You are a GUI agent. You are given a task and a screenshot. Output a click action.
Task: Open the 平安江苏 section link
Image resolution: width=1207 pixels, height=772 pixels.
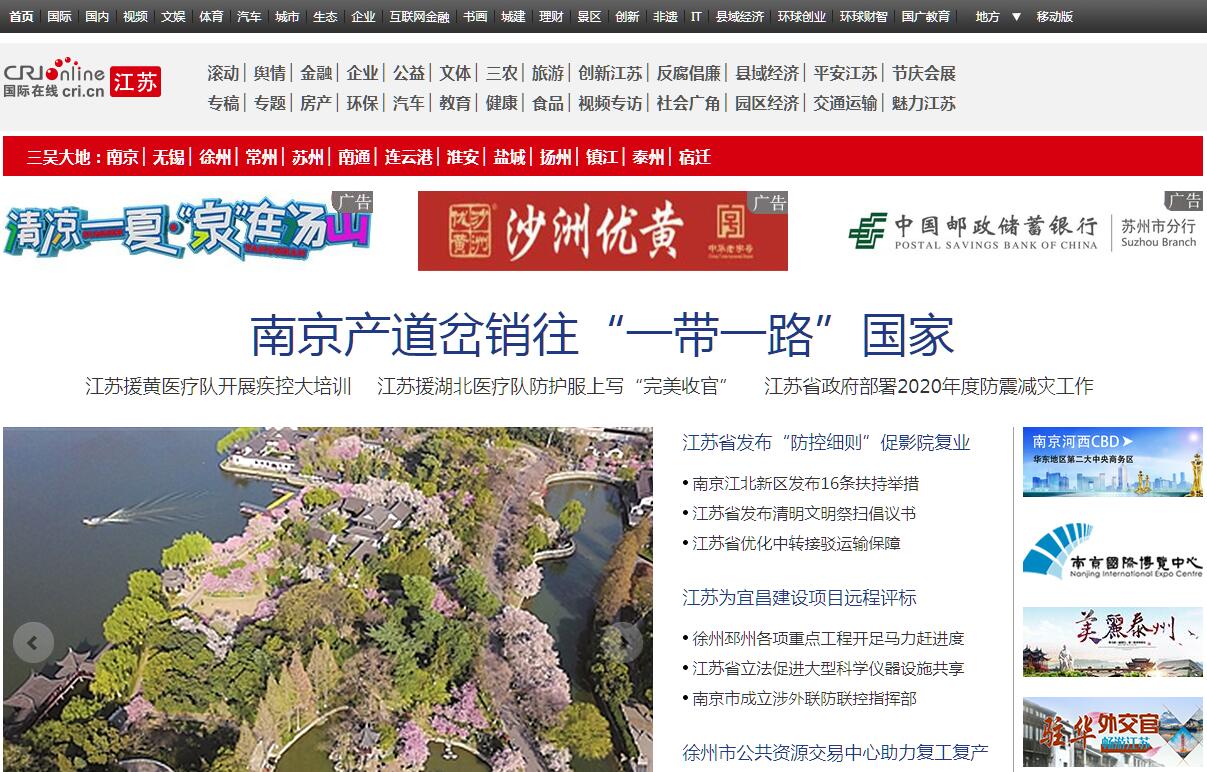pyautogui.click(x=846, y=73)
